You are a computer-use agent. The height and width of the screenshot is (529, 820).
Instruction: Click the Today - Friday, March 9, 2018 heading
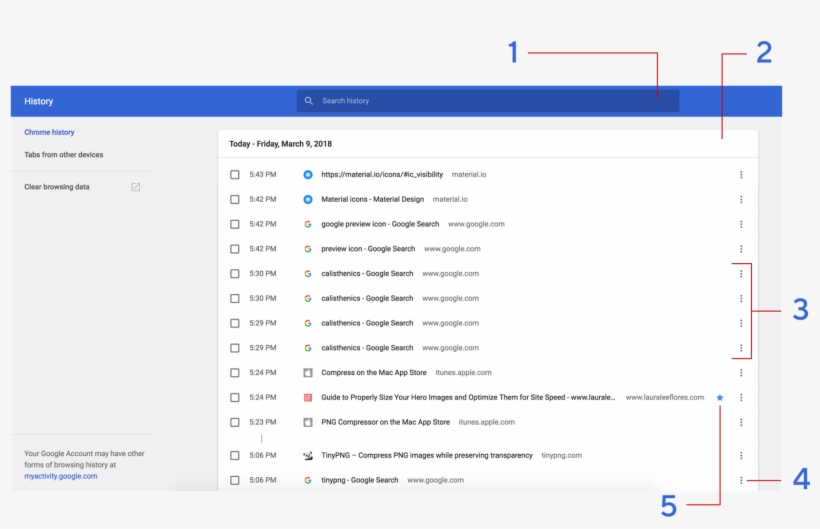(x=280, y=144)
